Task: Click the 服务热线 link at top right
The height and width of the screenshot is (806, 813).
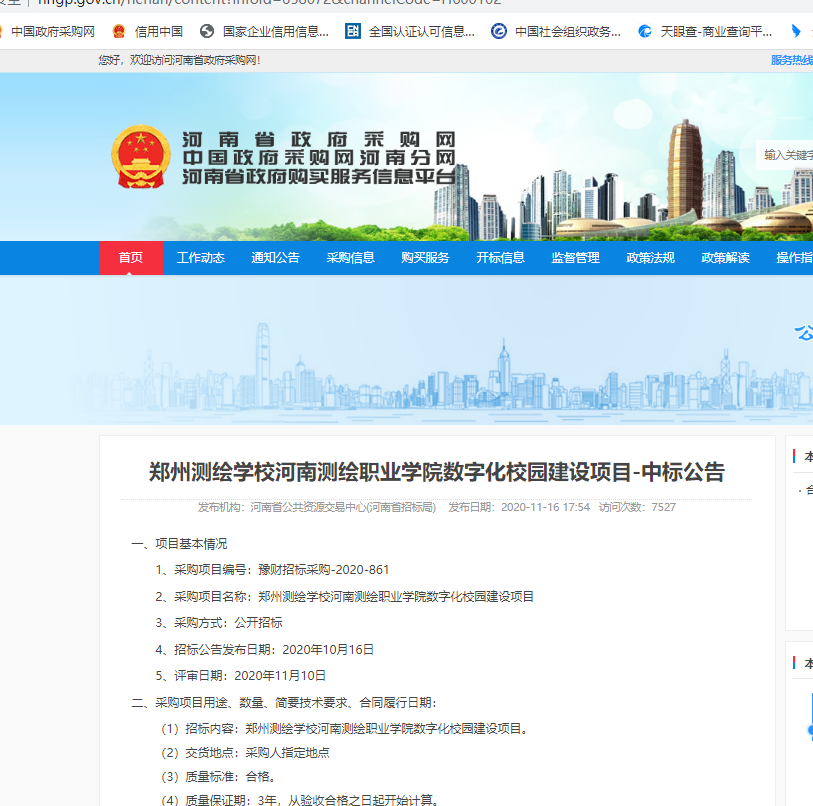Action: coord(792,61)
